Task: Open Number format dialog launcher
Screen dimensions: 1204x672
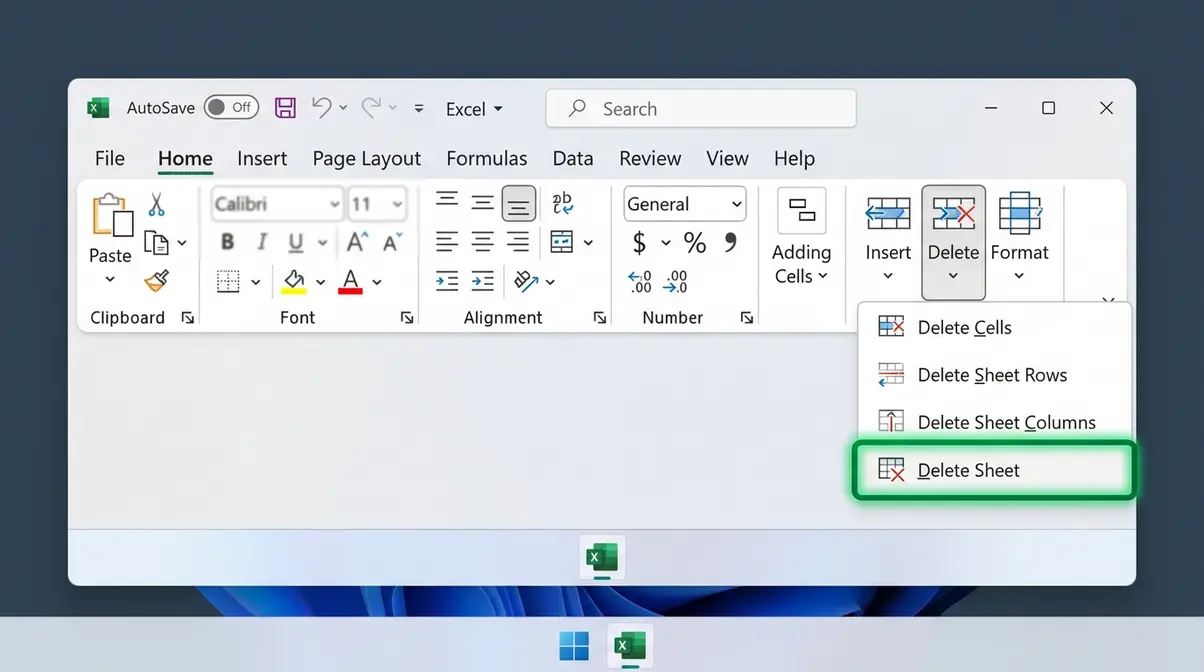Action: [x=746, y=318]
